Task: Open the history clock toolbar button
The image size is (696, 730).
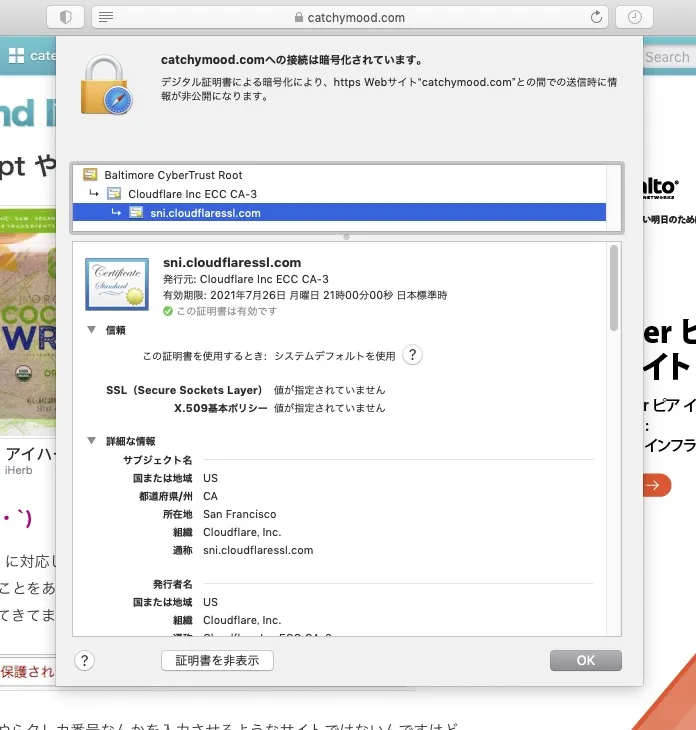Action: [634, 17]
